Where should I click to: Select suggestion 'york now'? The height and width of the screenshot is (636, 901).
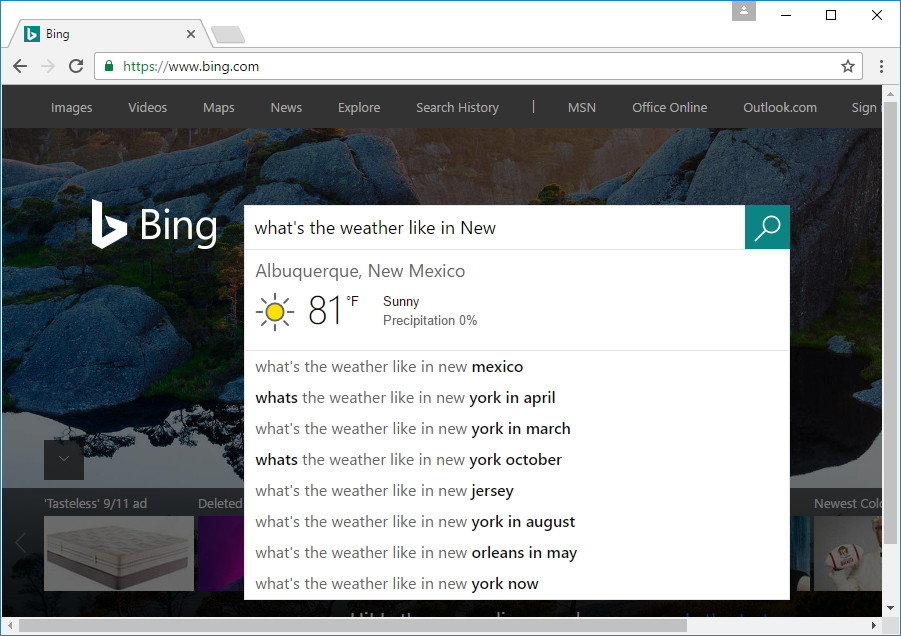(x=517, y=584)
